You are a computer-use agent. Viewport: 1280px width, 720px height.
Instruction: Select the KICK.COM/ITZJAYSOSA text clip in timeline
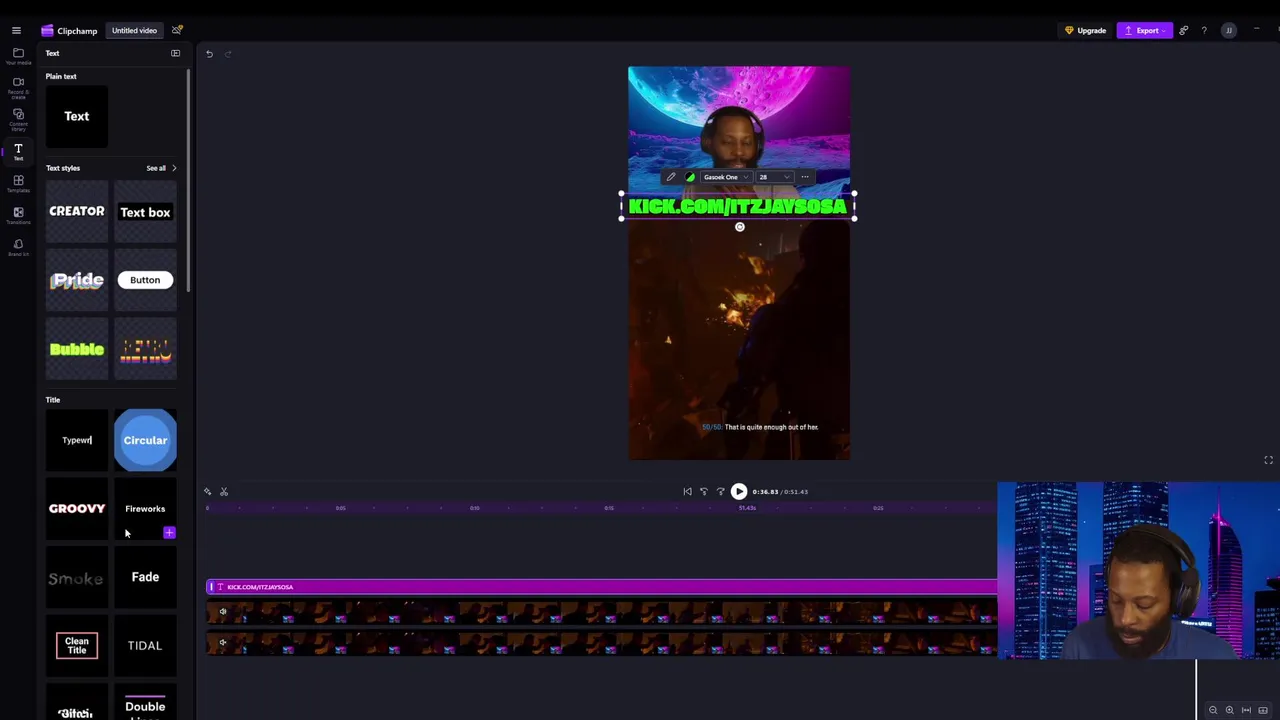[x=602, y=587]
